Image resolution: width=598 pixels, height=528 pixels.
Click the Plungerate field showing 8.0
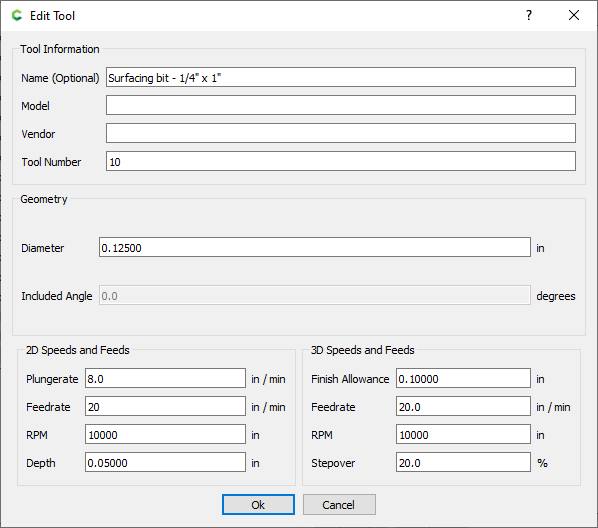(x=165, y=378)
